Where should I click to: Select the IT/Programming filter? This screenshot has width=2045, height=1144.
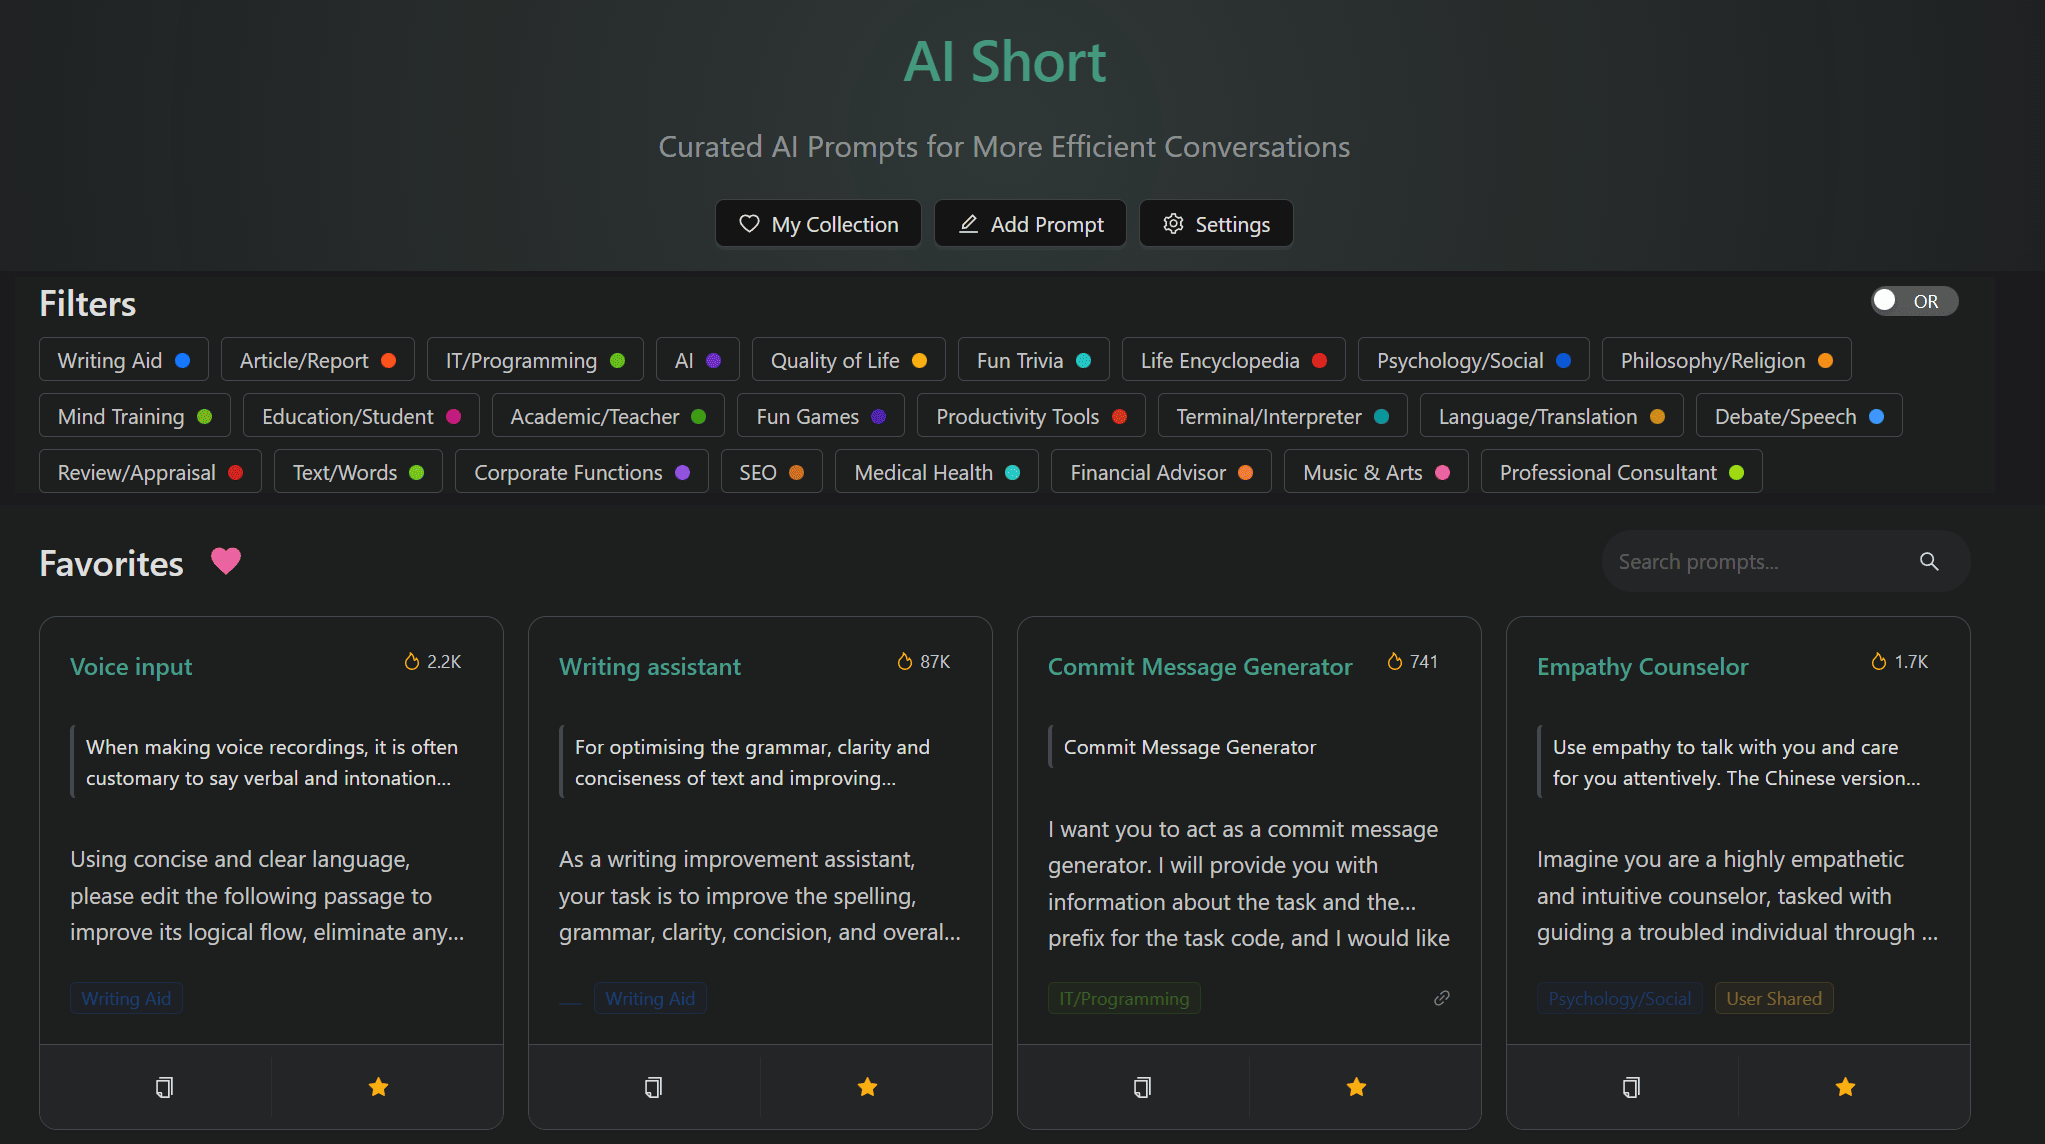pyautogui.click(x=535, y=359)
